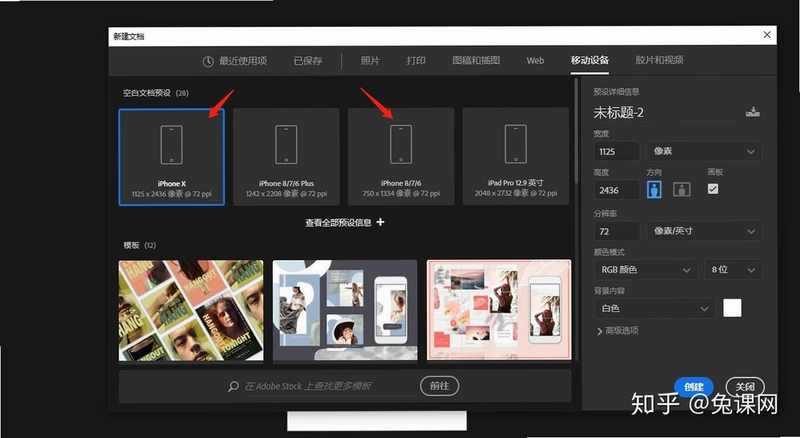Click the 高度 height field showing 2436
The image size is (800, 438).
pyautogui.click(x=617, y=190)
